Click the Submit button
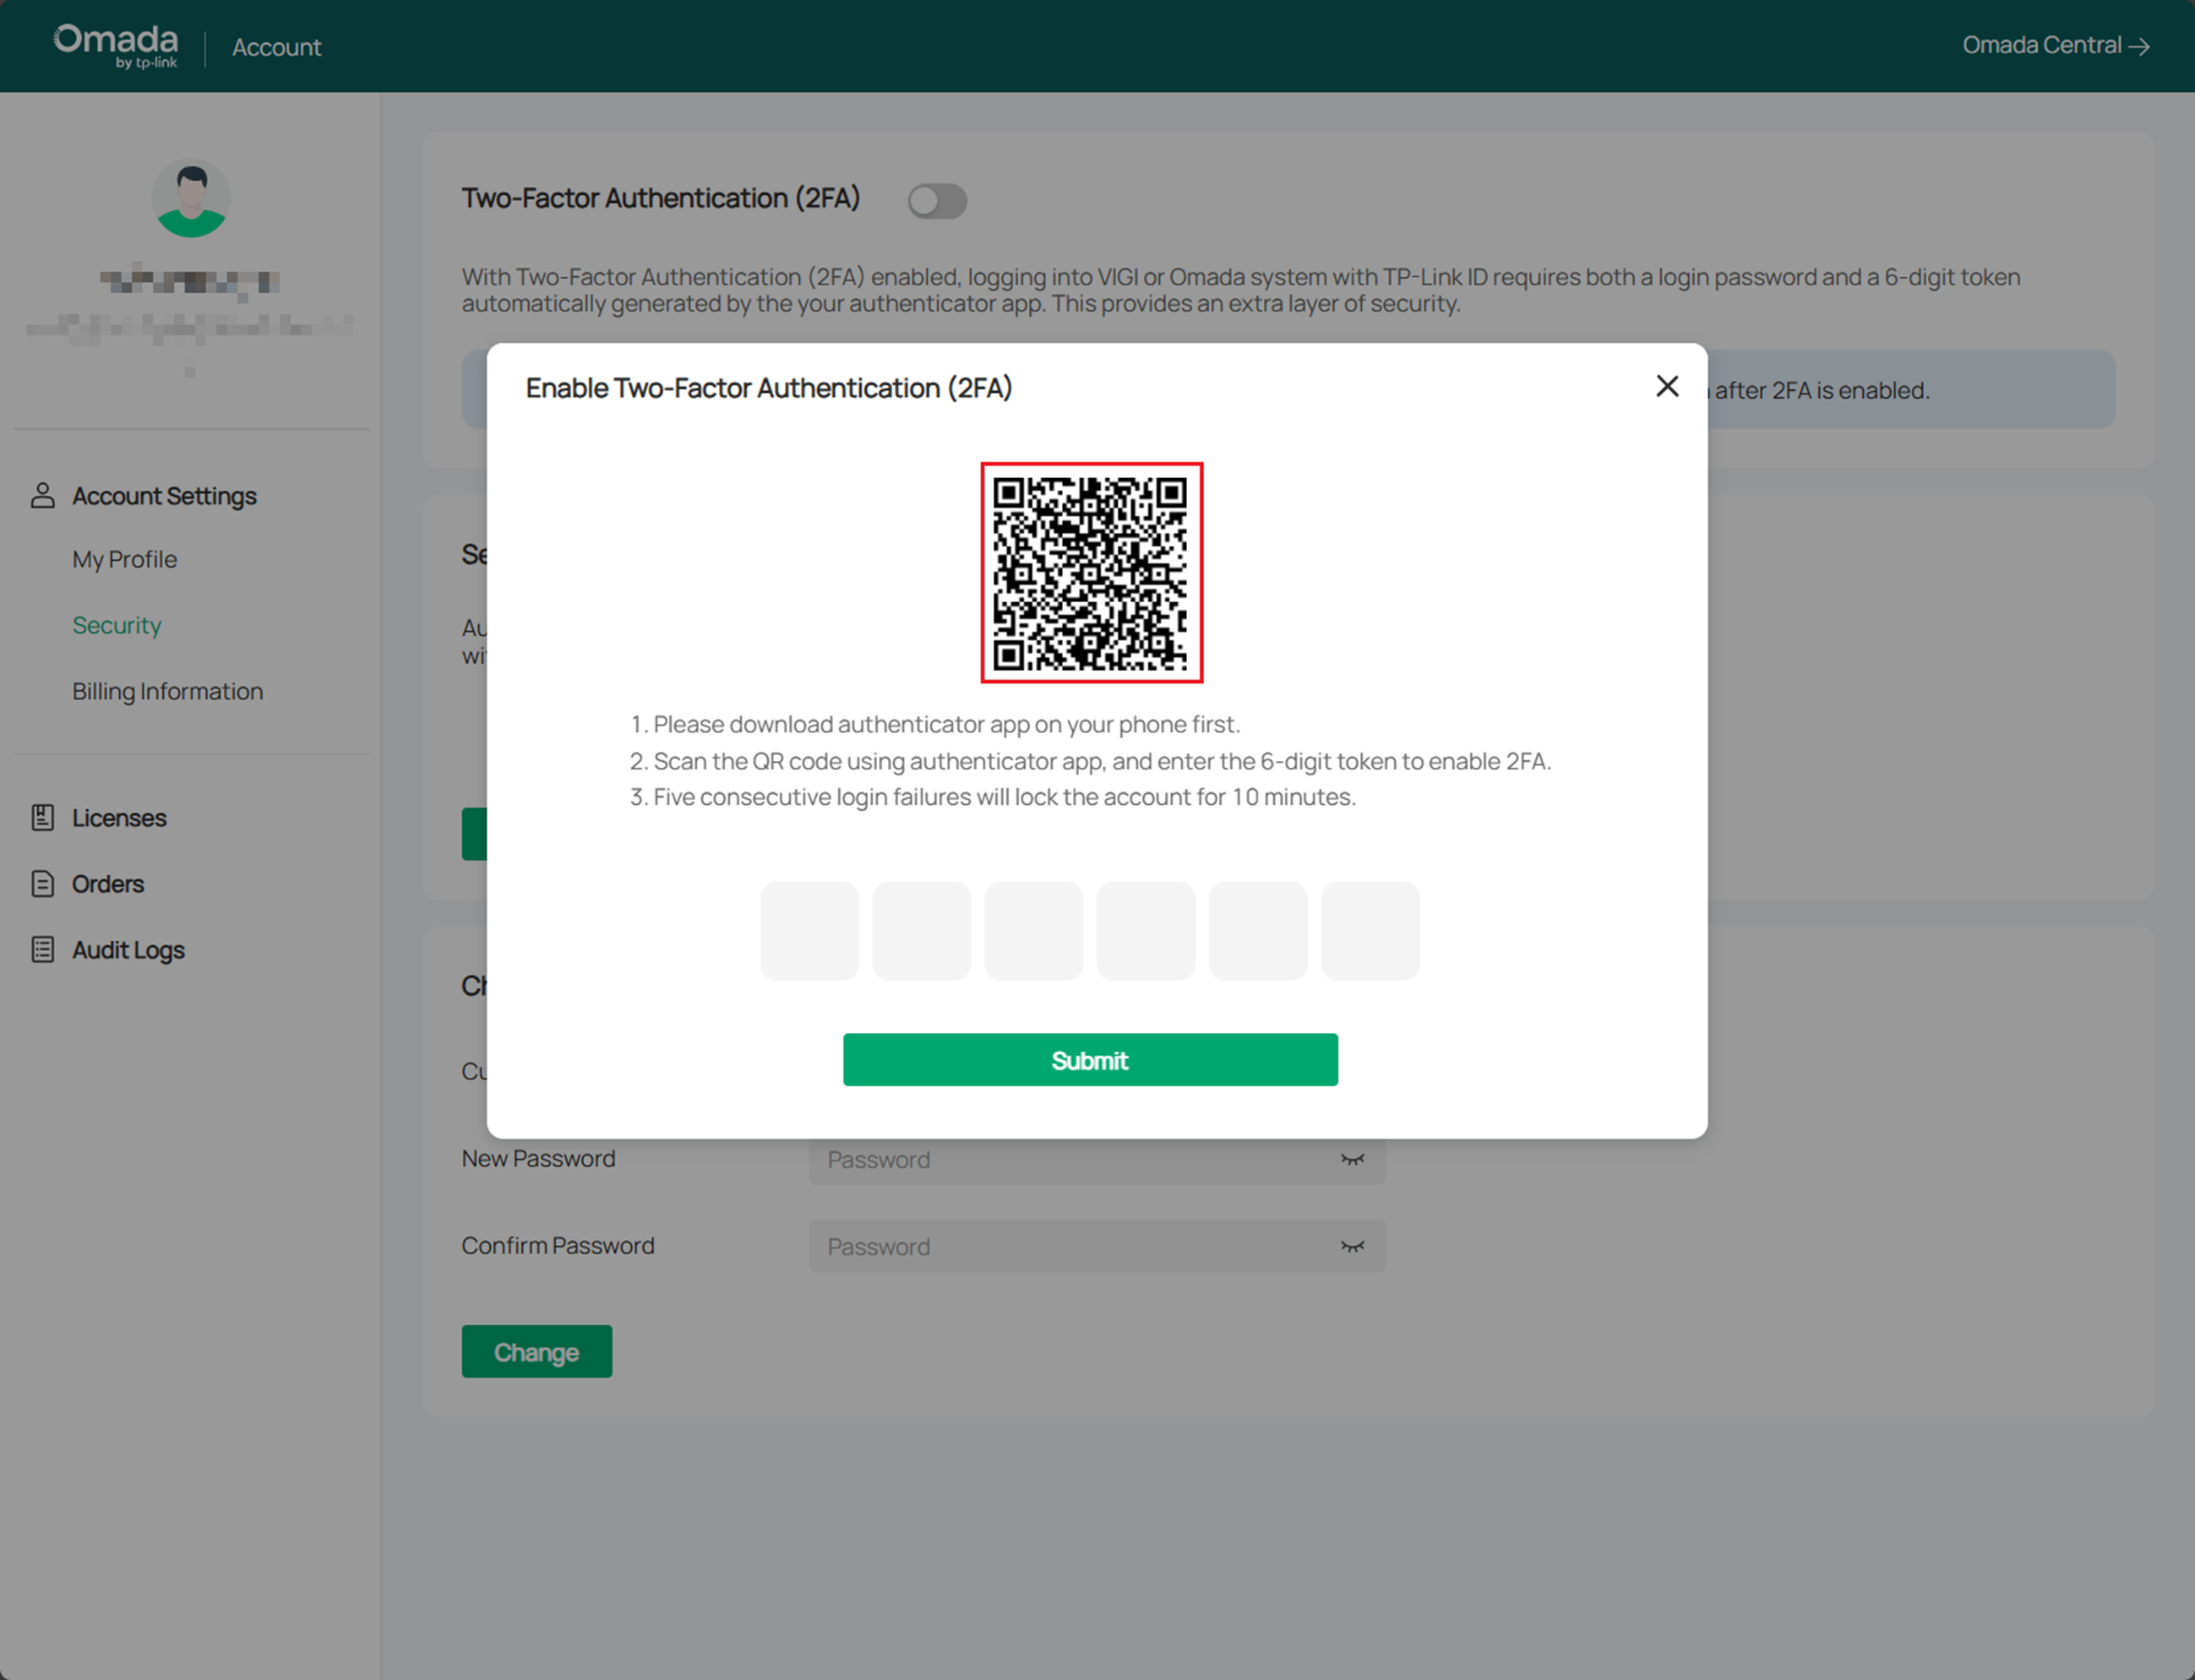This screenshot has height=1680, width=2195. [x=1090, y=1059]
